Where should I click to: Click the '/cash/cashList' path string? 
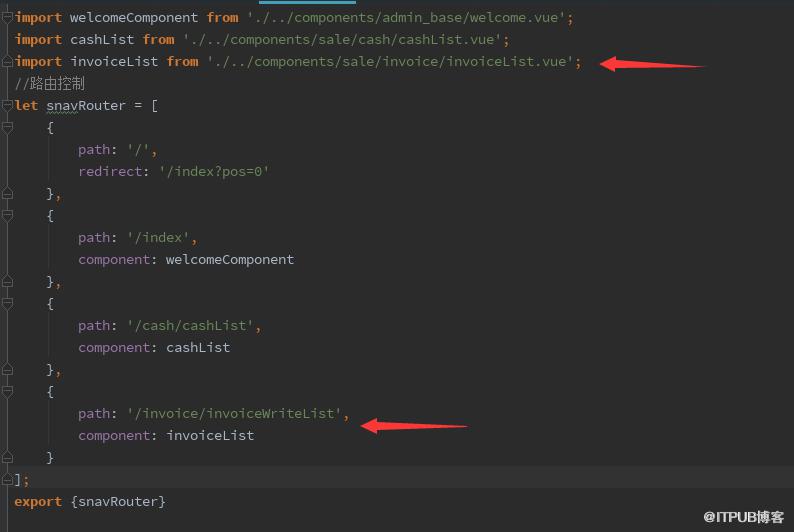190,325
